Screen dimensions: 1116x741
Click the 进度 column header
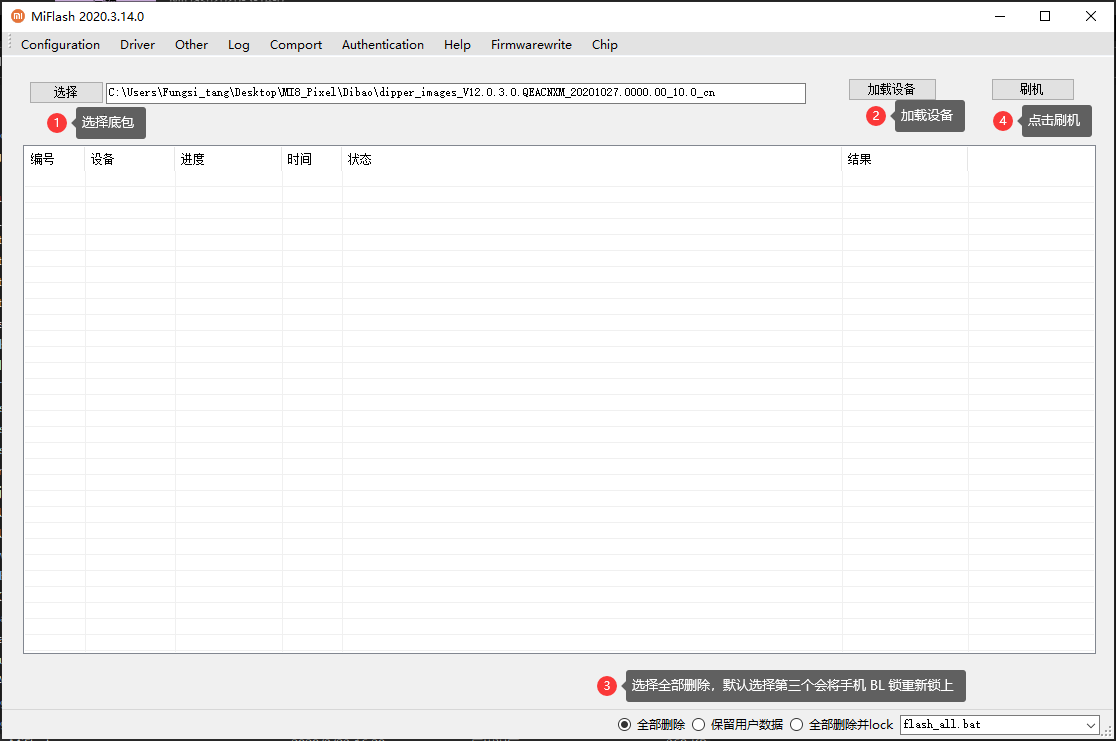coord(228,159)
